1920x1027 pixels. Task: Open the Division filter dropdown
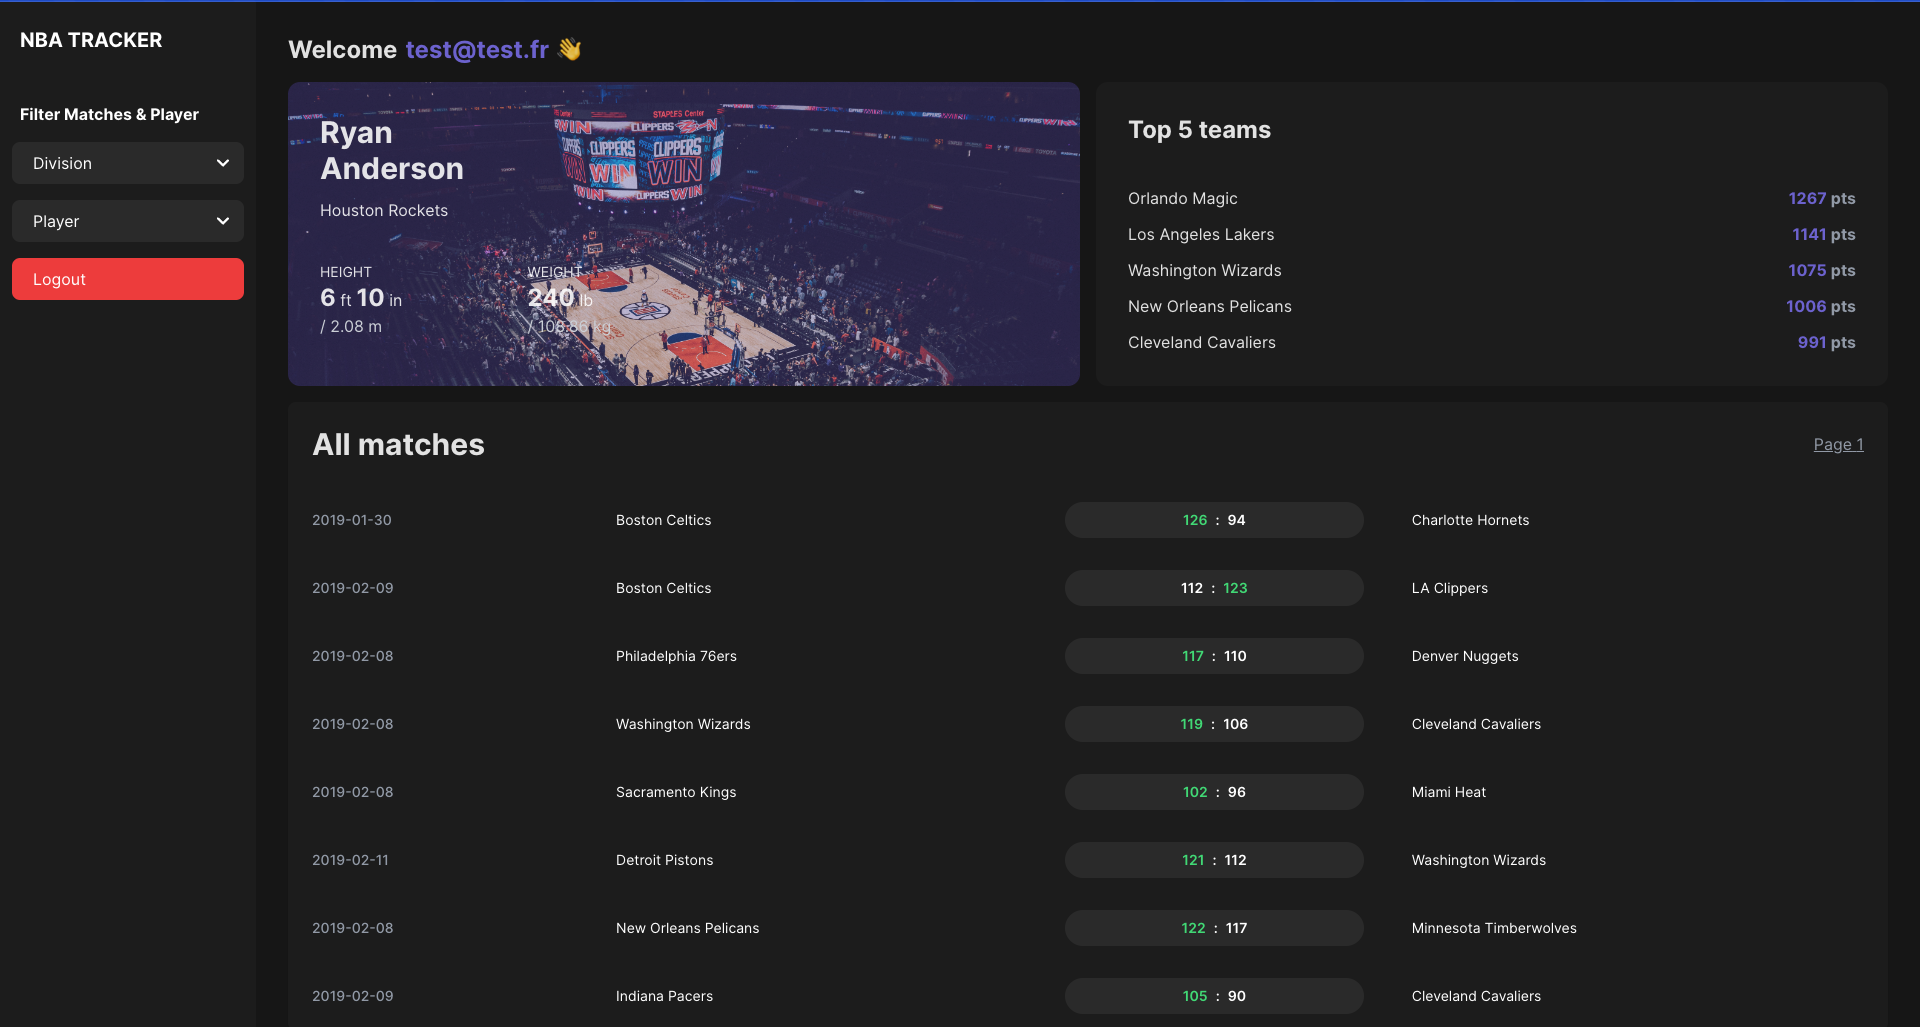(x=128, y=163)
